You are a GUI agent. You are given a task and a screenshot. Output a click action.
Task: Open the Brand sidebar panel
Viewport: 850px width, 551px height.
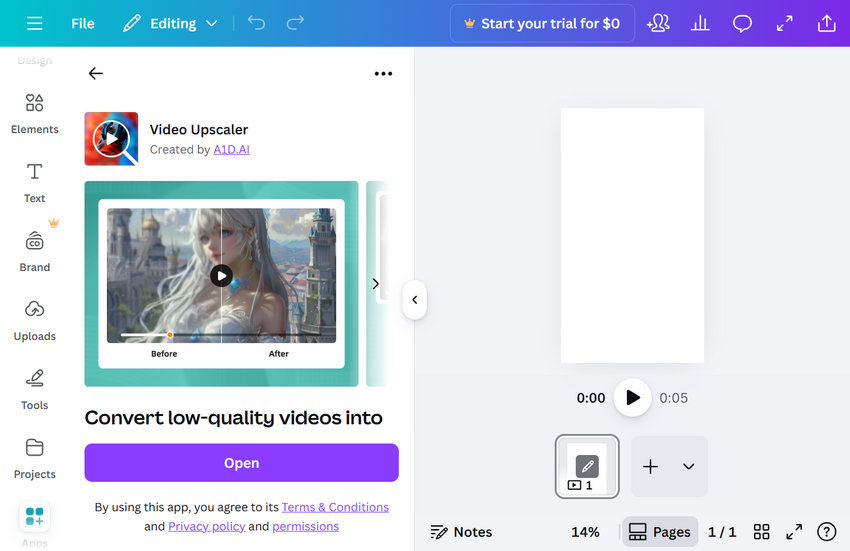[35, 252]
